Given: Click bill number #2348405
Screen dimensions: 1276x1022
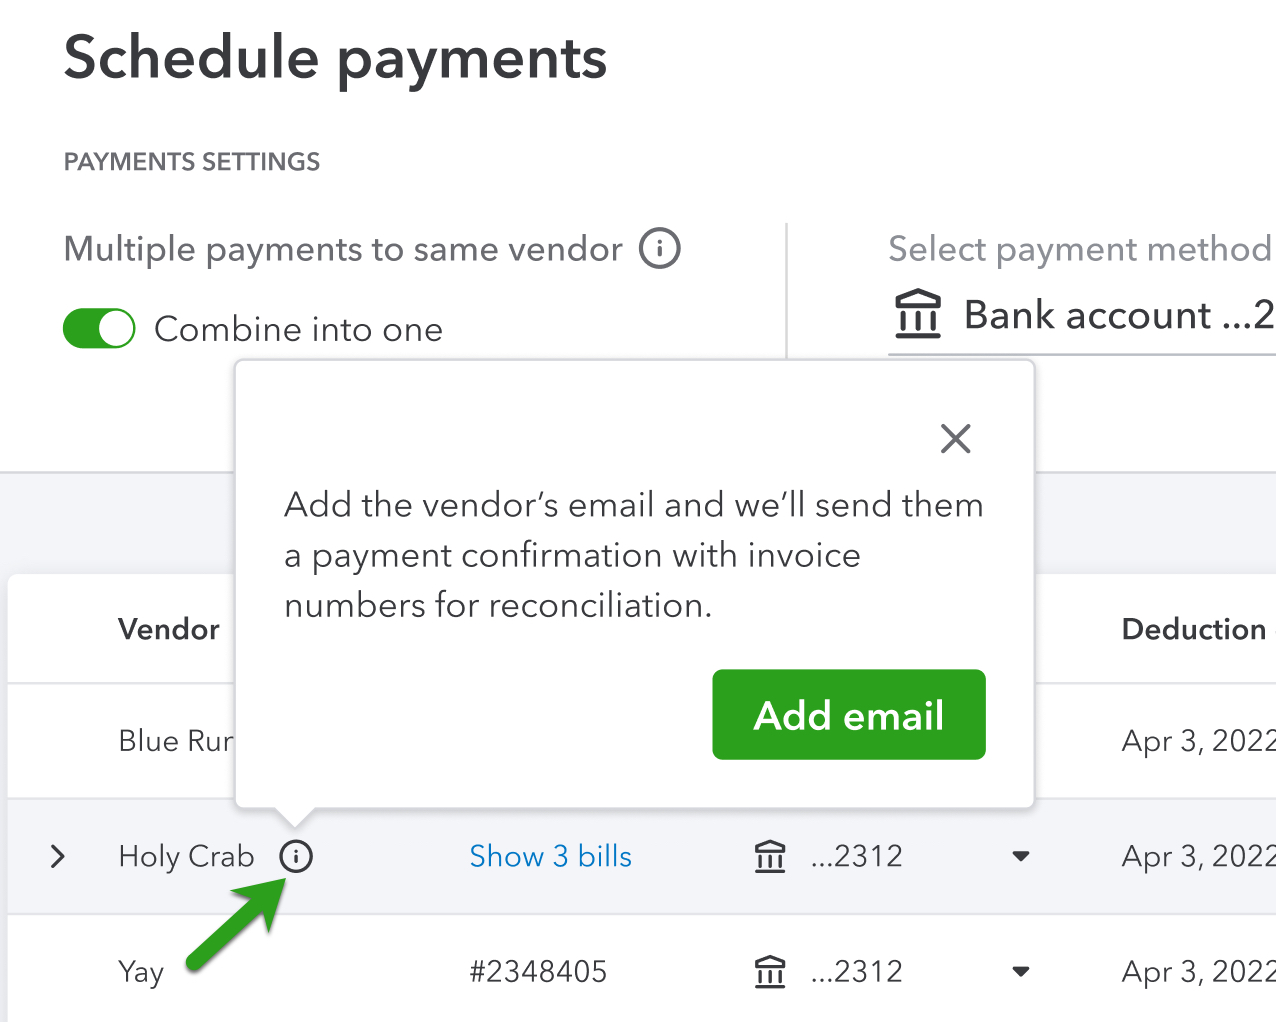Looking at the screenshot, I should tap(538, 971).
